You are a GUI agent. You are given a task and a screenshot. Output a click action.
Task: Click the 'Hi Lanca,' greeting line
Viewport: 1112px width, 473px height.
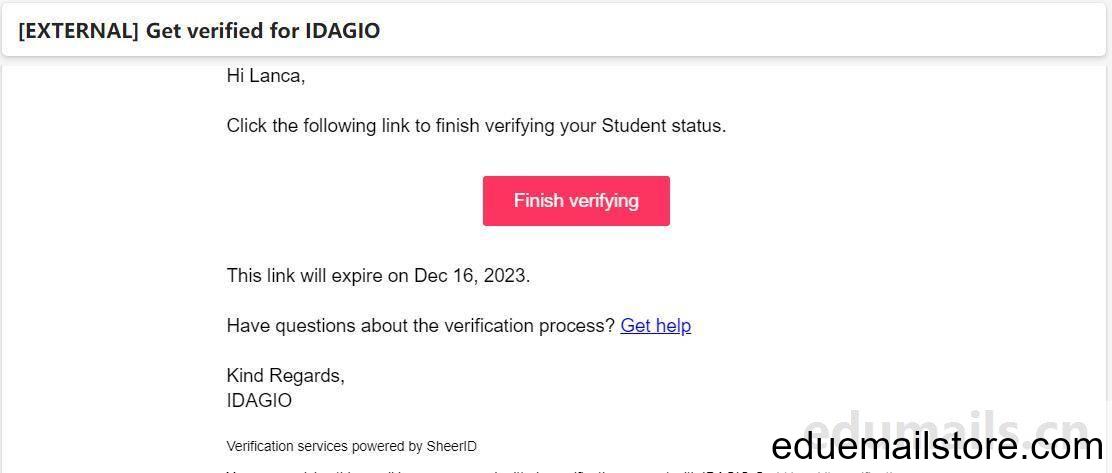266,76
